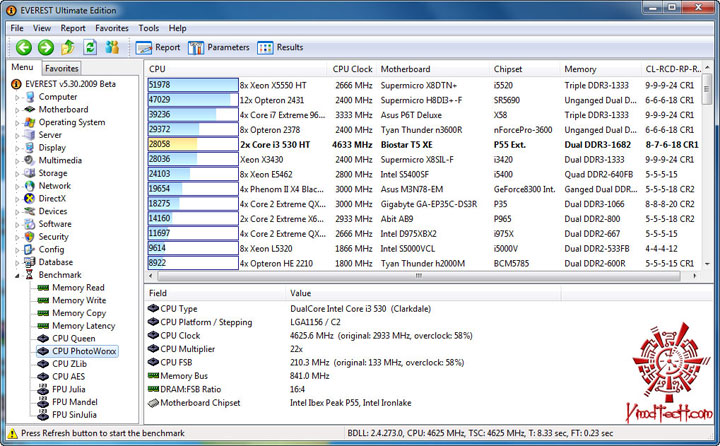
Task: Open the View menu
Action: click(x=42, y=28)
